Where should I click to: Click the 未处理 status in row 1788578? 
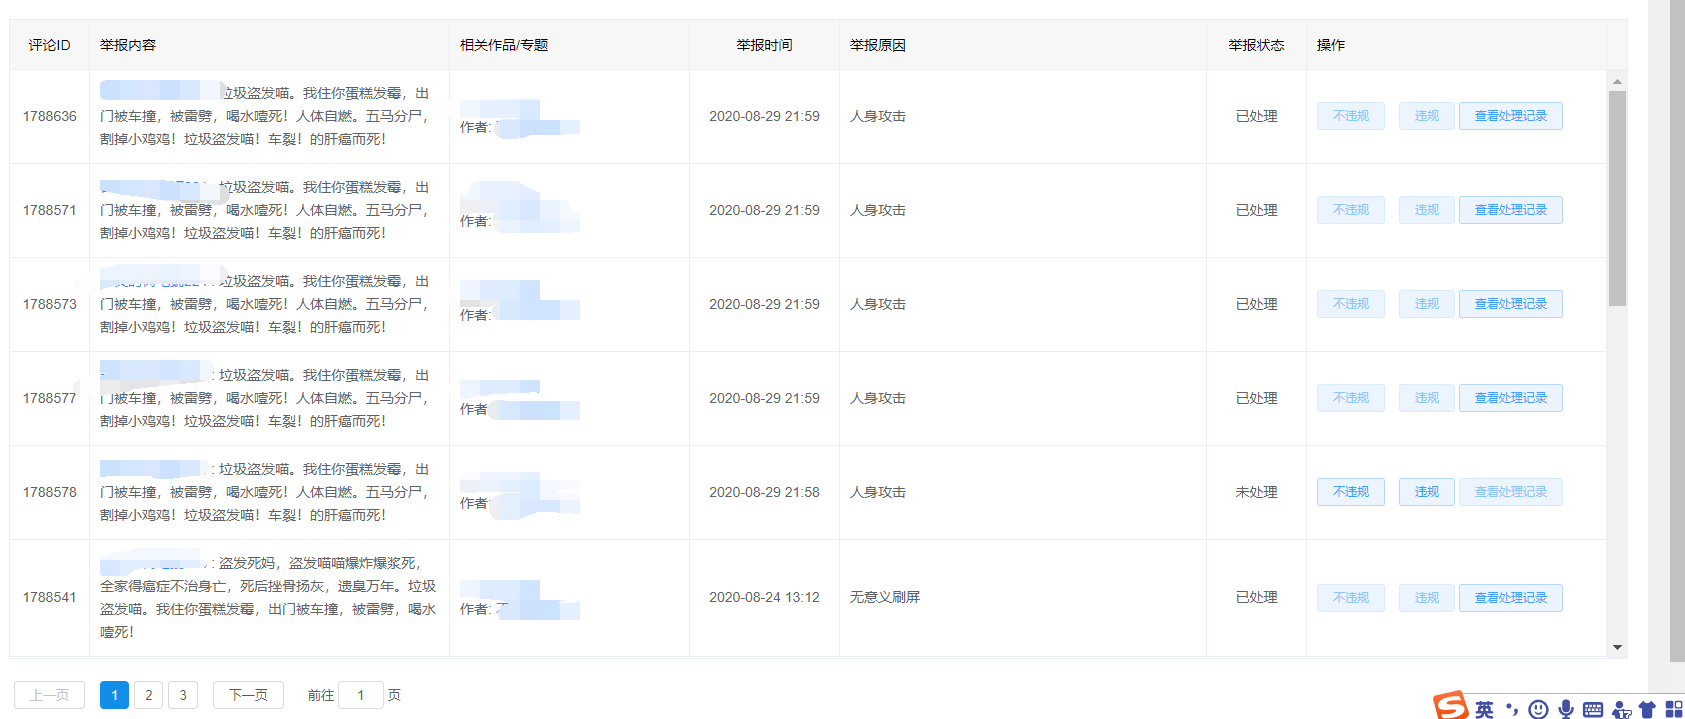click(1256, 492)
